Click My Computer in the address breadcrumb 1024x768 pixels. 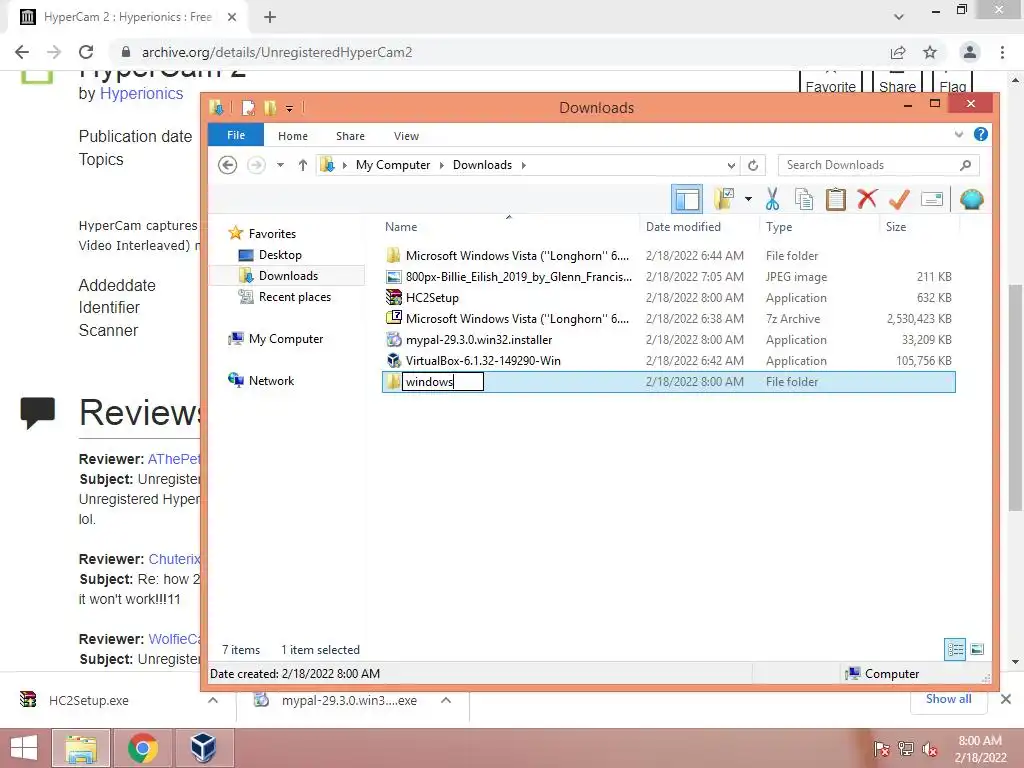(x=392, y=165)
